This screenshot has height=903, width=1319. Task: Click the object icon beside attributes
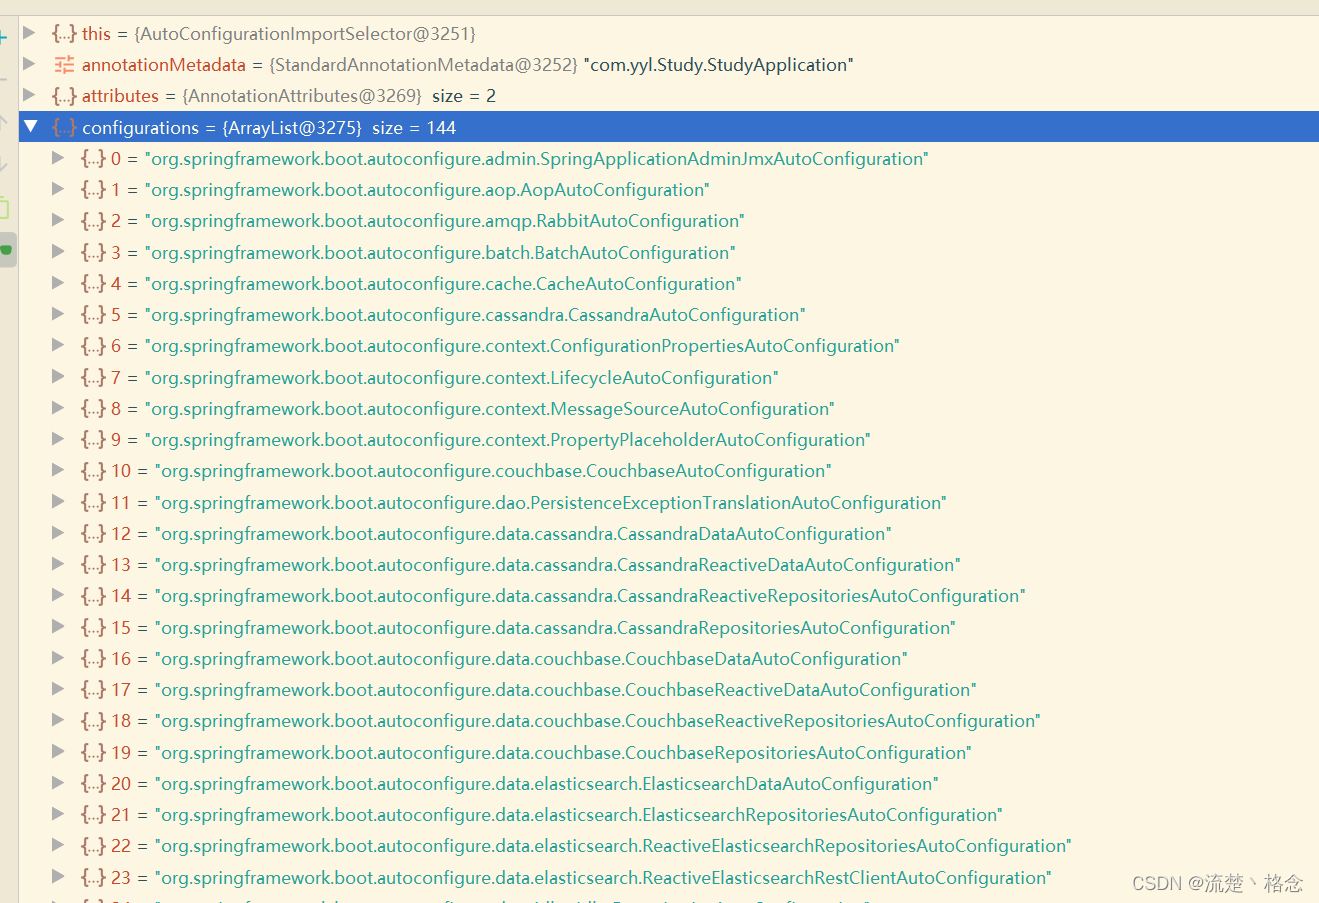(x=64, y=96)
